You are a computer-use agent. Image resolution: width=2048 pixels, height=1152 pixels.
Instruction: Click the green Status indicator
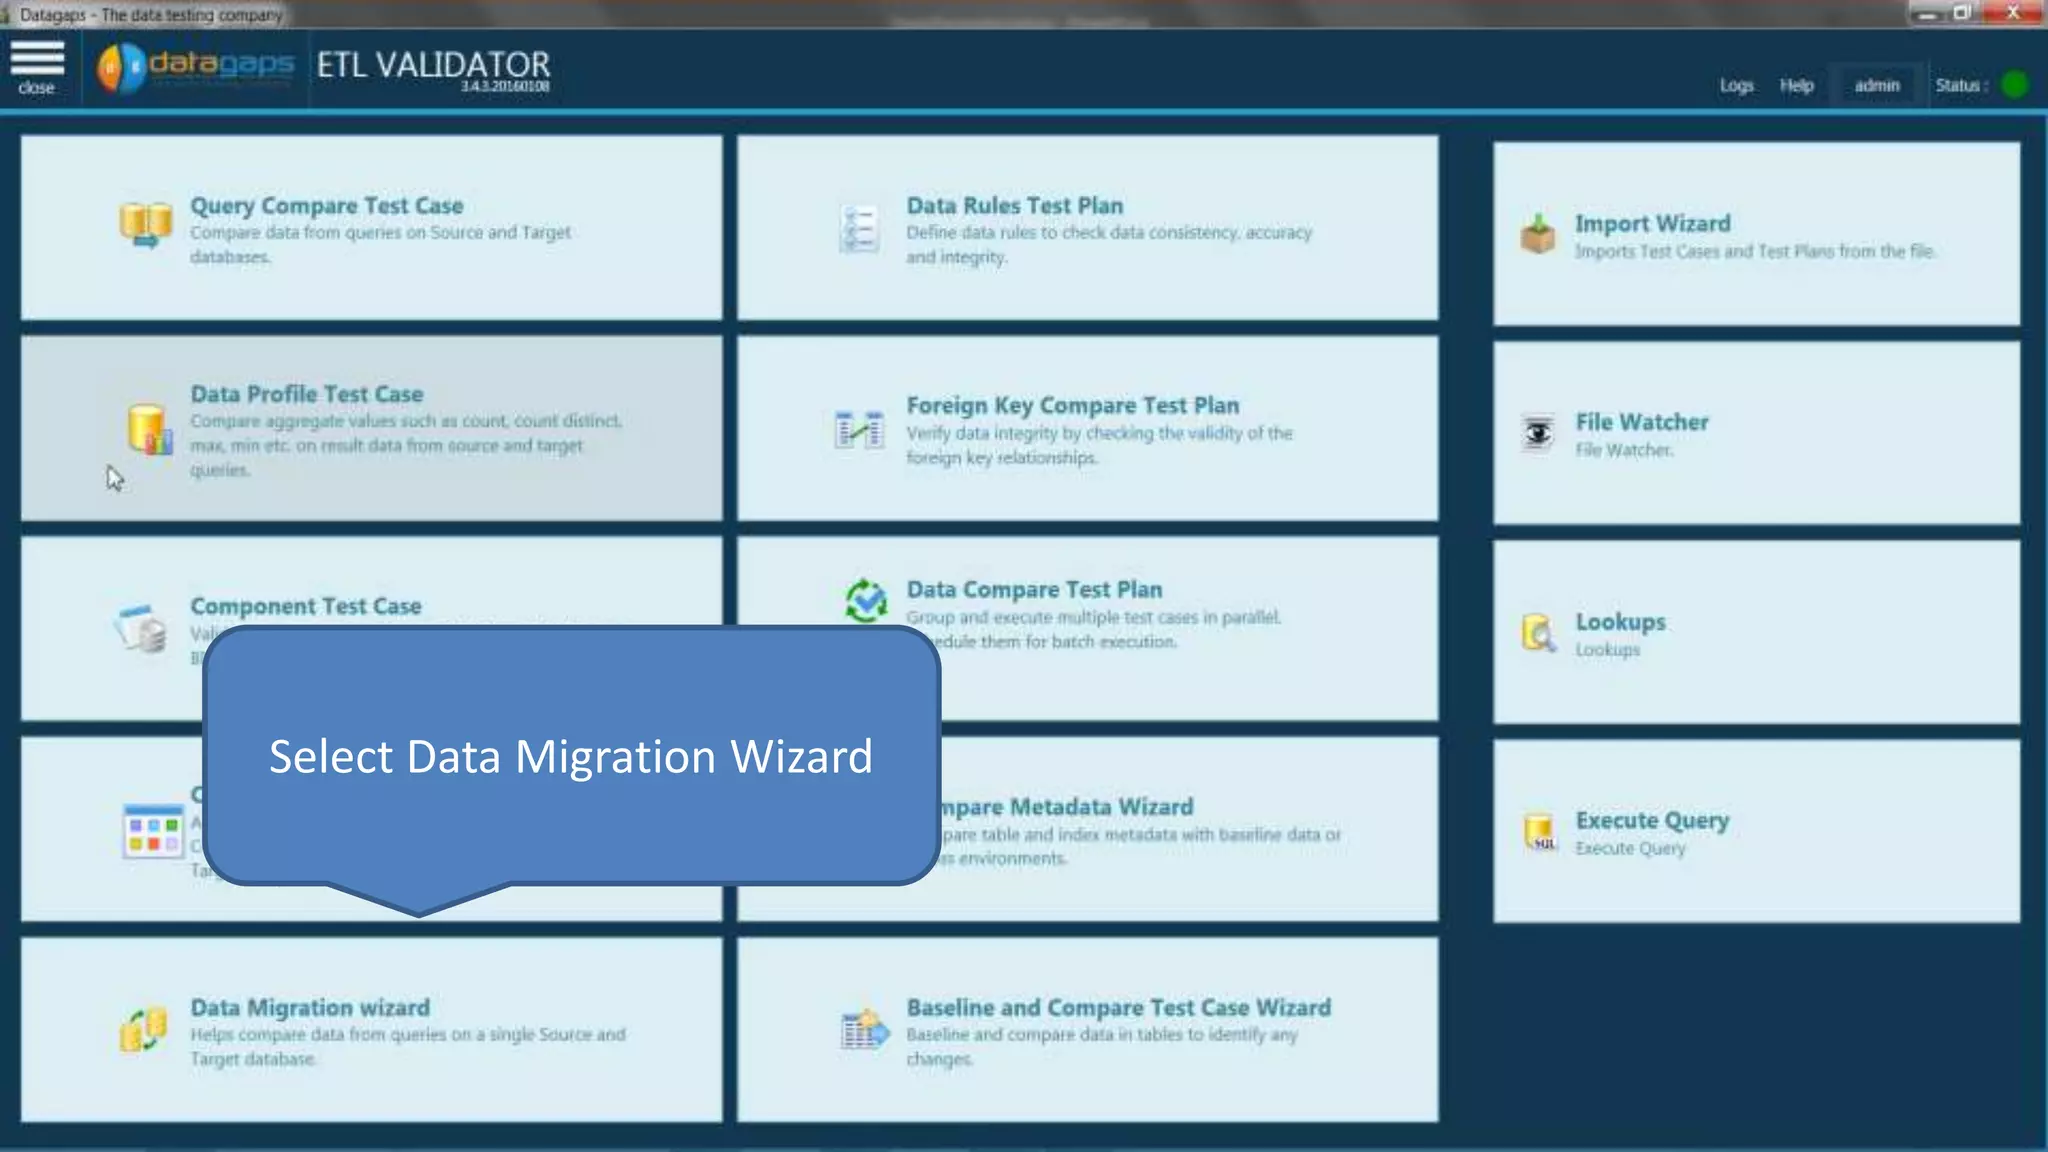[2015, 85]
